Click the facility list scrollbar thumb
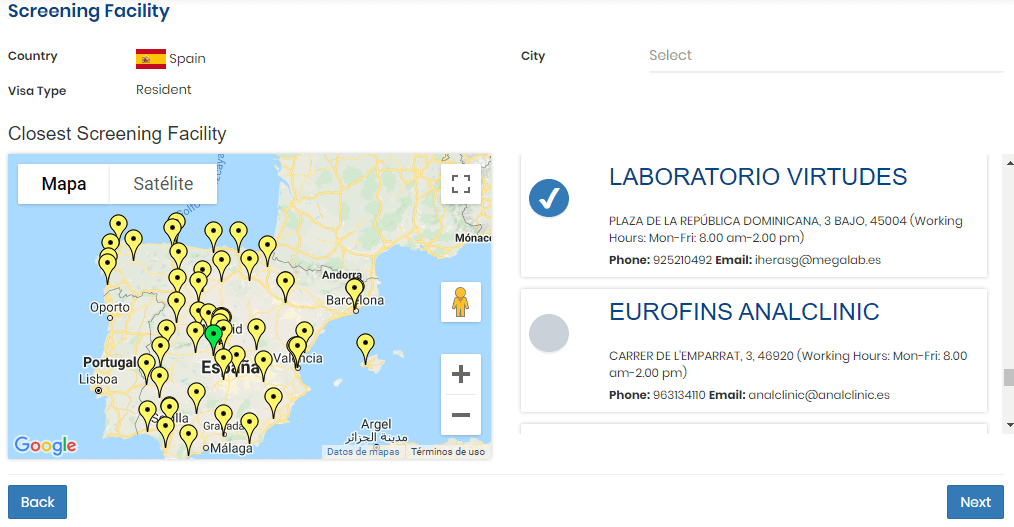This screenshot has width=1014, height=527. [x=1008, y=377]
